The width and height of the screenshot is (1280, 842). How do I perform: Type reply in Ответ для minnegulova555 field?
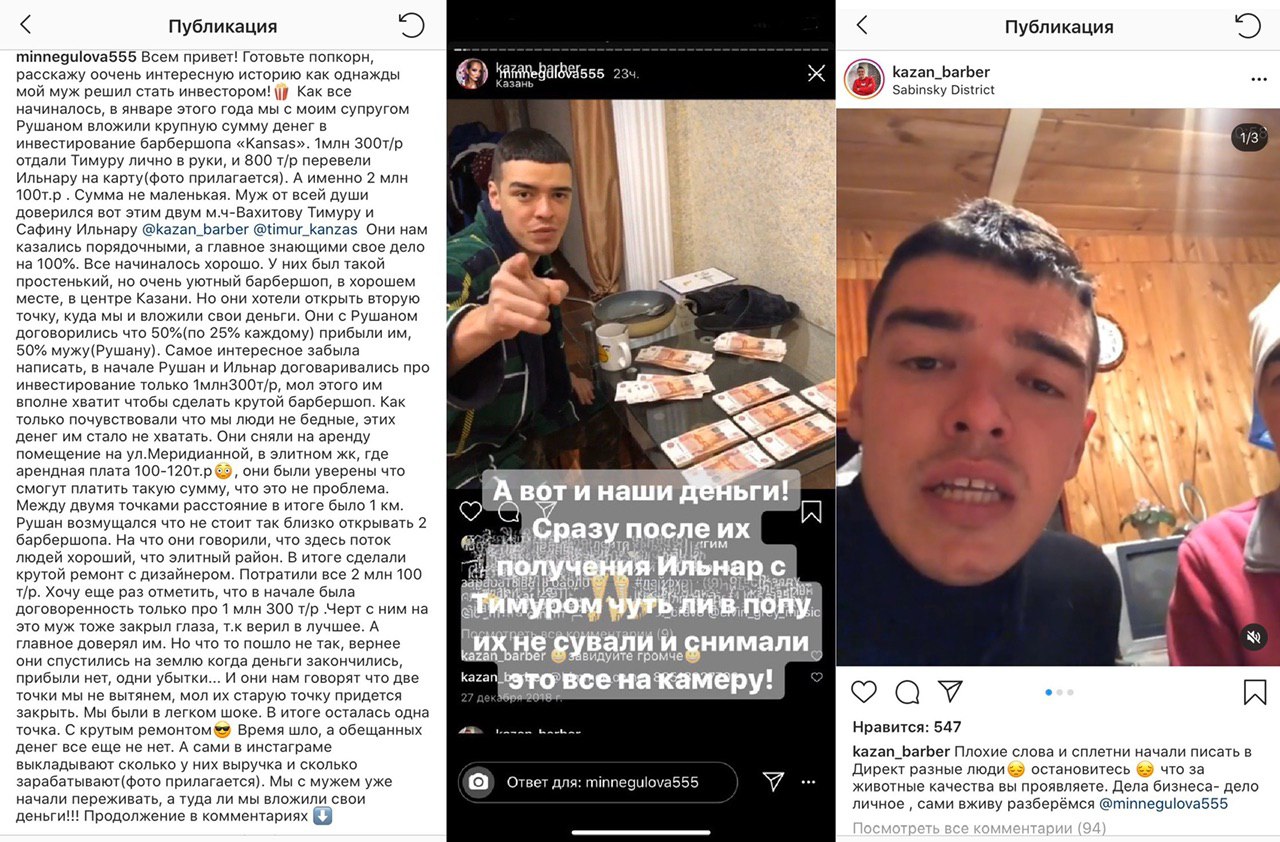coord(598,782)
